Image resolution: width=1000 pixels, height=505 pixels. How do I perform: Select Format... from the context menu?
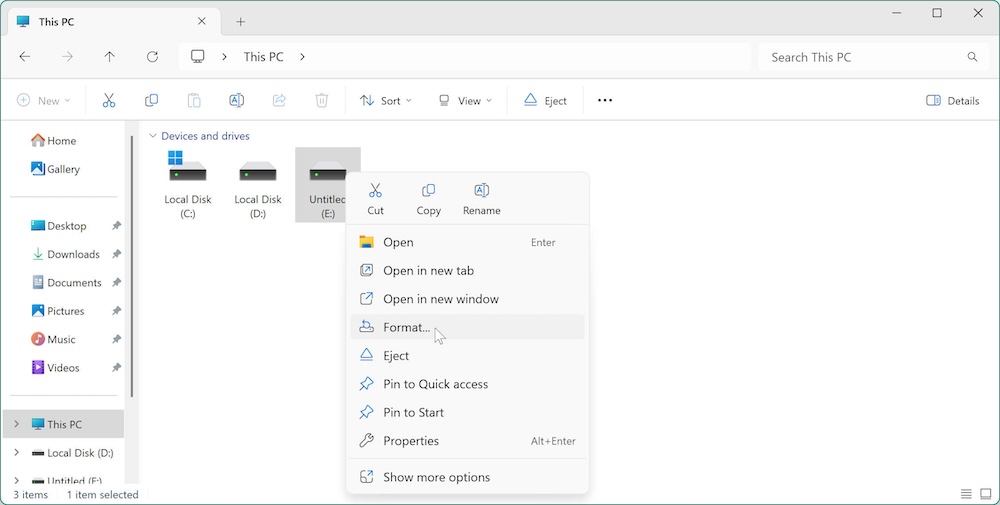coord(406,327)
